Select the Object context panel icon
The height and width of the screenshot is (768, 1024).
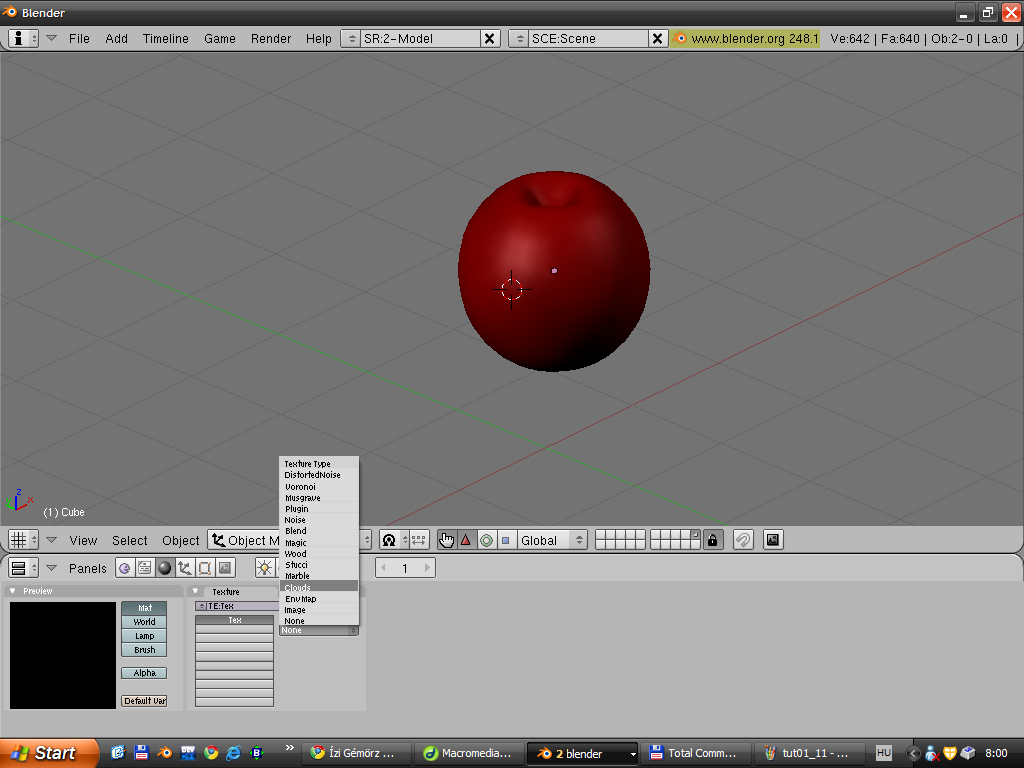click(x=185, y=568)
